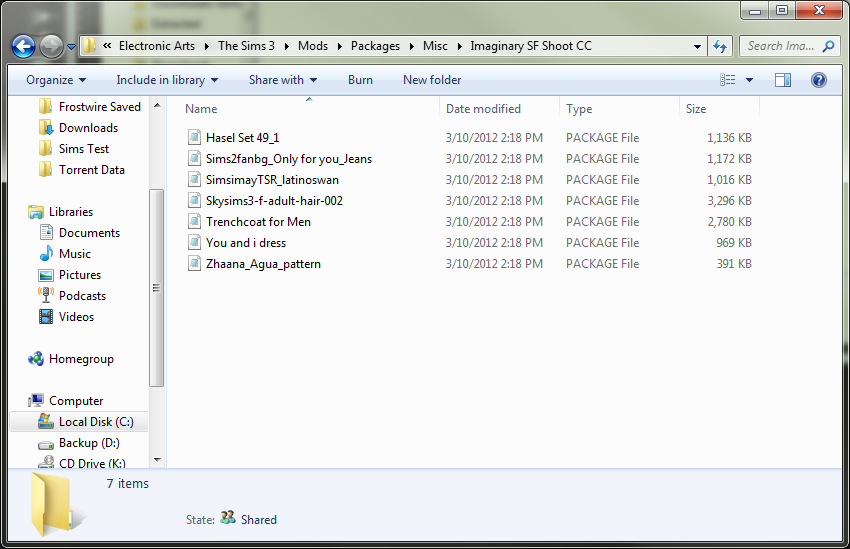Open subfolder arrow after Misc
This screenshot has height=549, width=850.
coord(460,47)
